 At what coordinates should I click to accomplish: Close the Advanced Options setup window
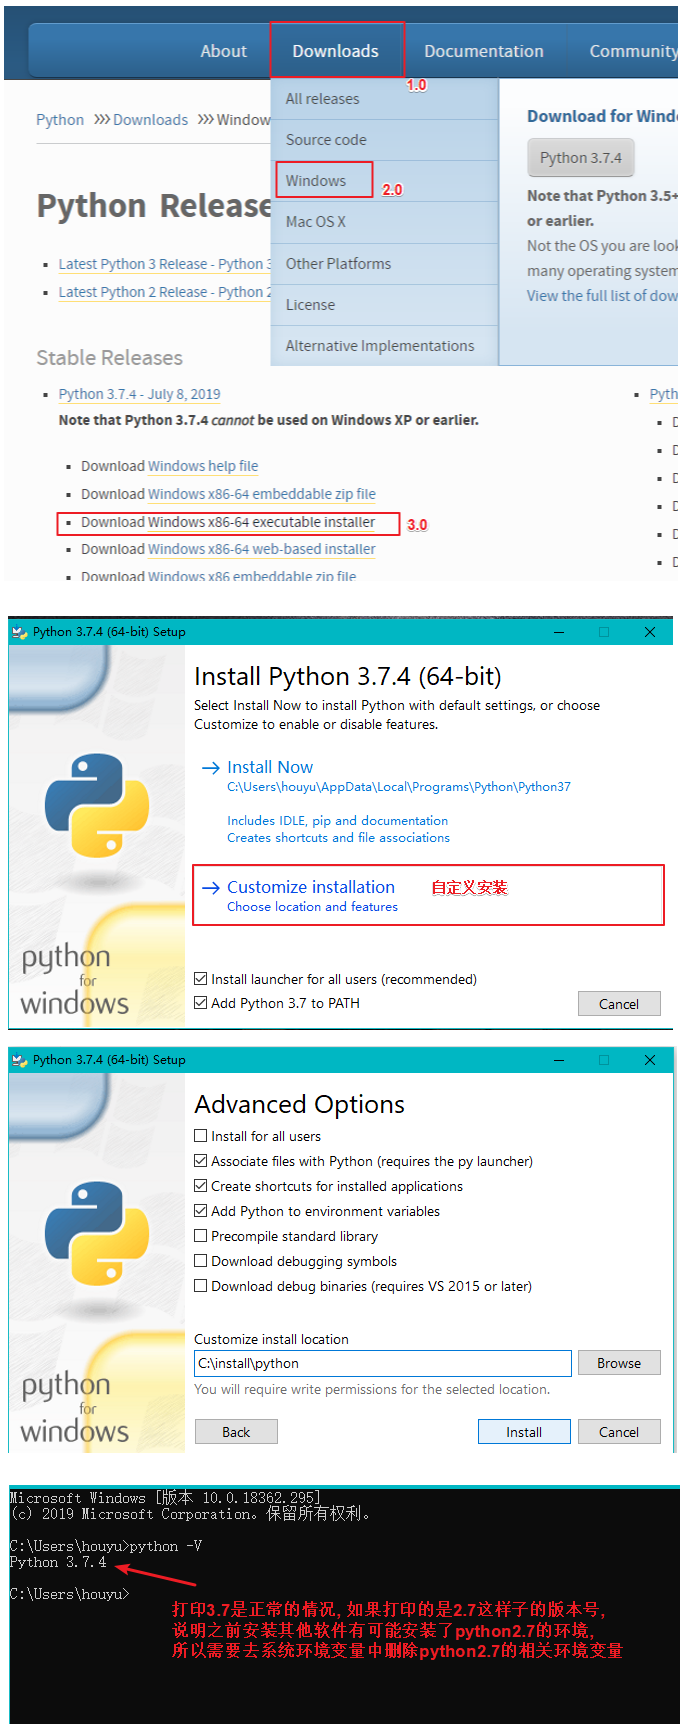[x=650, y=1060]
